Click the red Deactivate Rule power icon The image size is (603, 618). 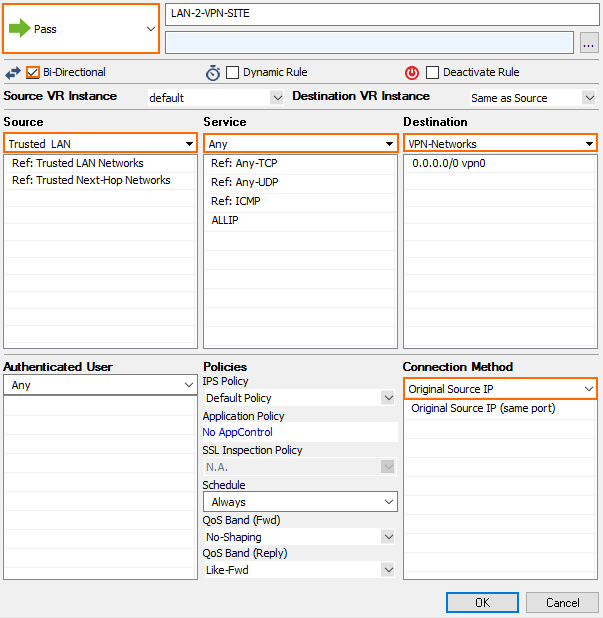(x=412, y=73)
